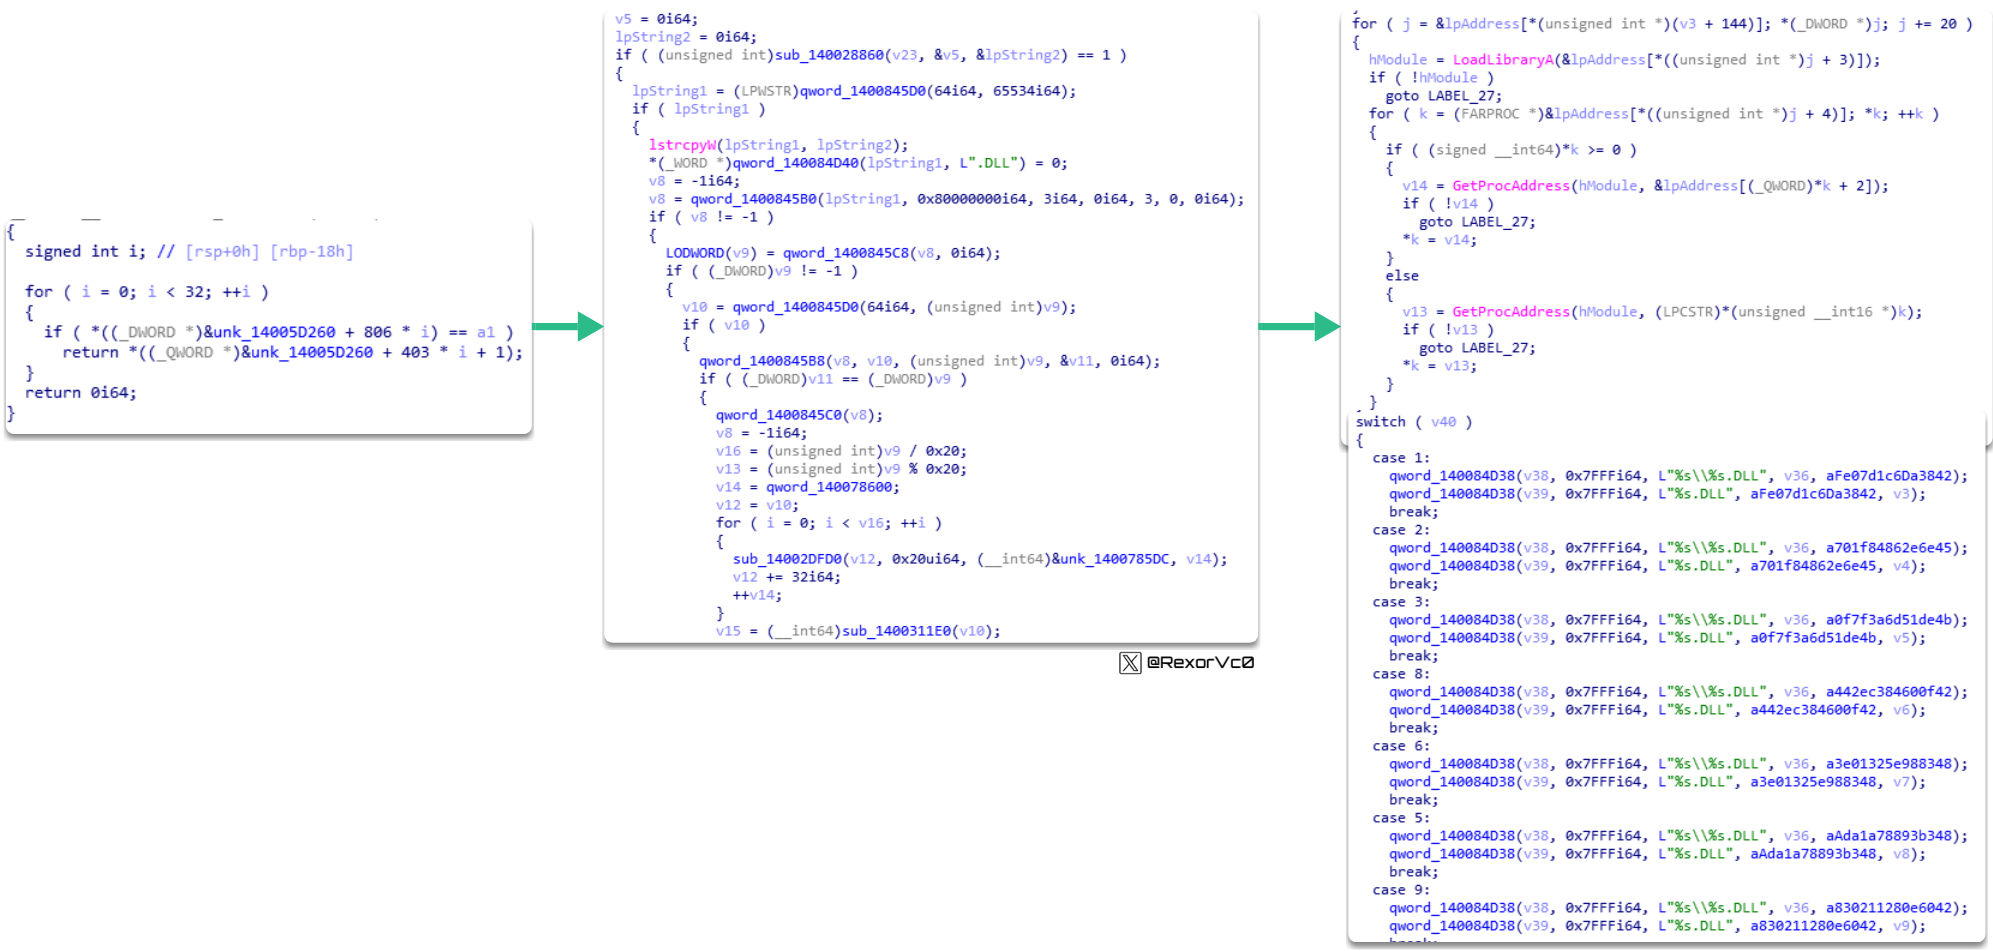Click the "0x80000000i64" constant

tap(972, 199)
